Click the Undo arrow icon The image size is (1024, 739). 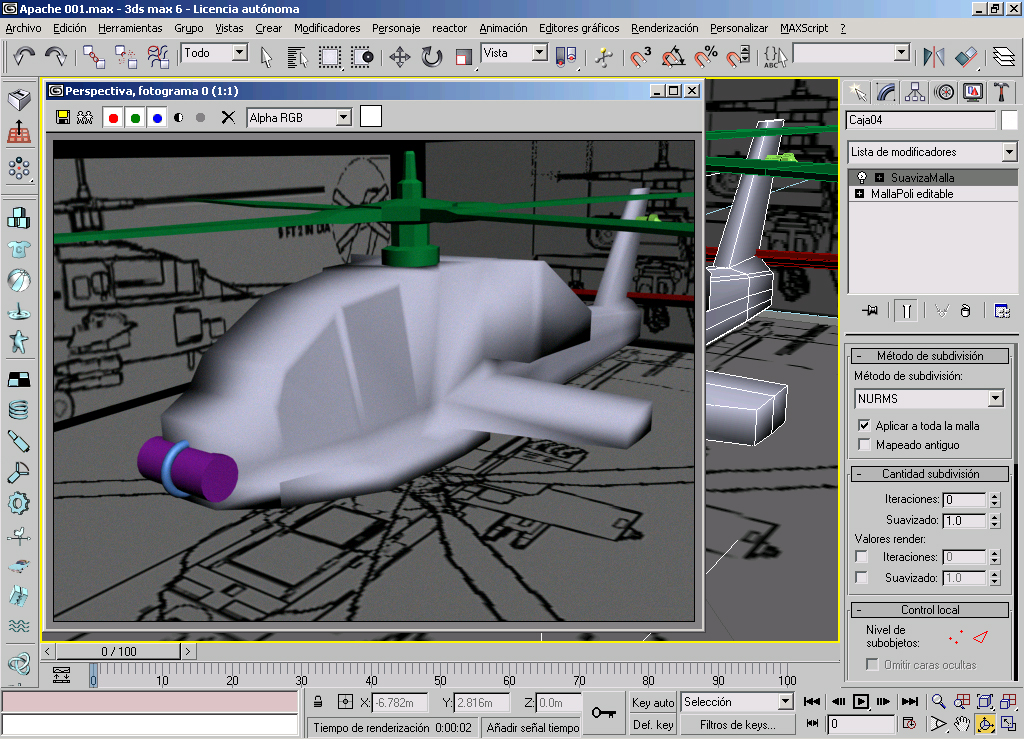pos(24,56)
